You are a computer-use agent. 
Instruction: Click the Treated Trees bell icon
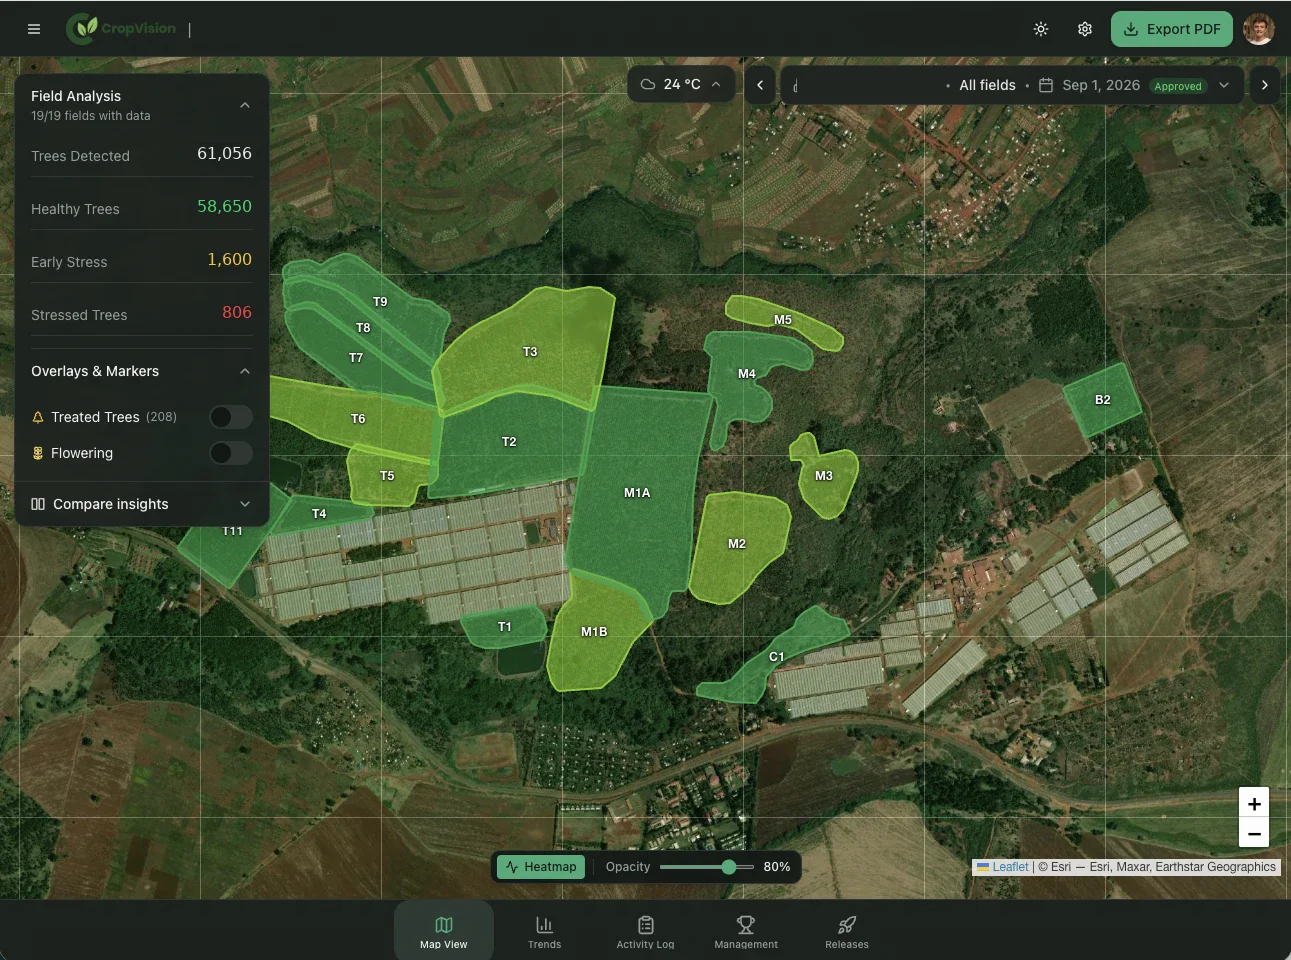[x=38, y=417]
